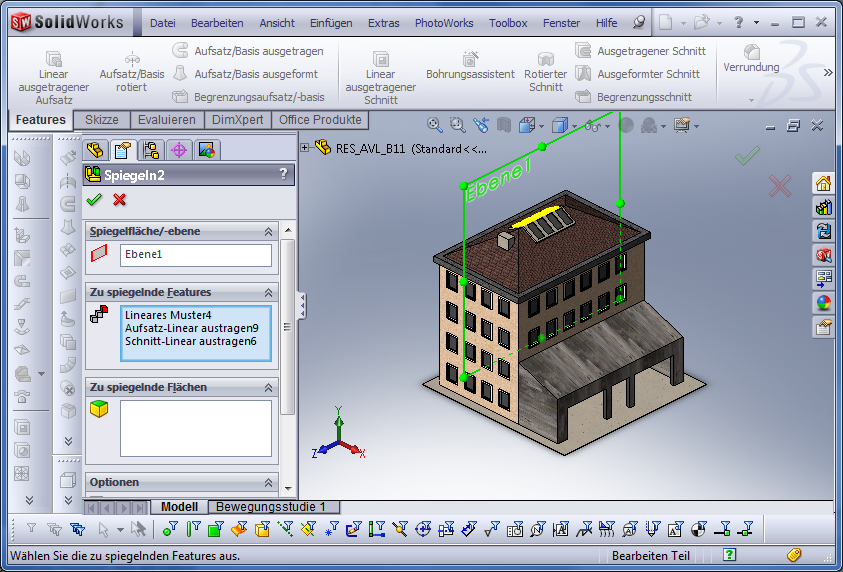The height and width of the screenshot is (572, 843).
Task: Open the display style dropdown arrow
Action: (575, 126)
